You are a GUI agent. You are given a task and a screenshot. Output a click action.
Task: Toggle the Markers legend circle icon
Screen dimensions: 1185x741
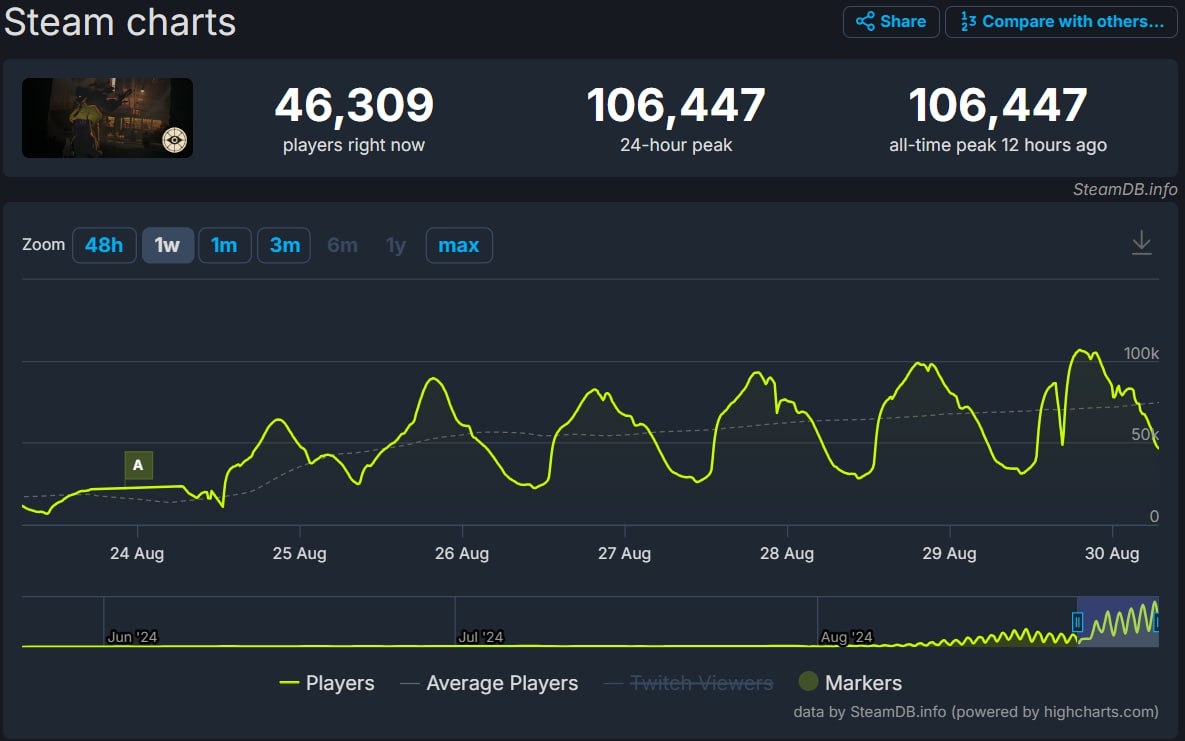point(809,682)
